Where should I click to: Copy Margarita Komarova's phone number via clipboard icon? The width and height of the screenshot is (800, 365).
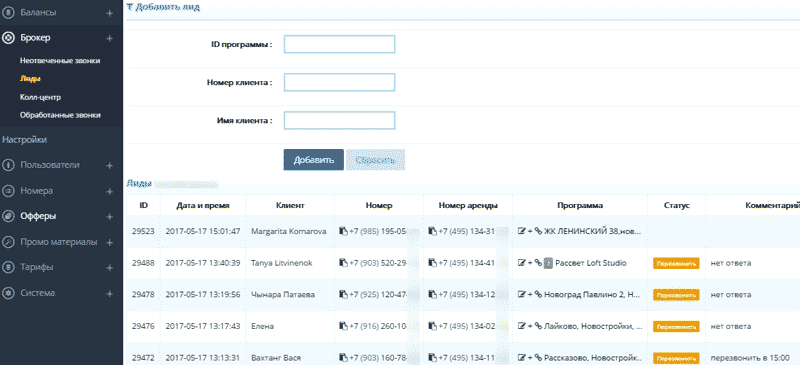344,231
